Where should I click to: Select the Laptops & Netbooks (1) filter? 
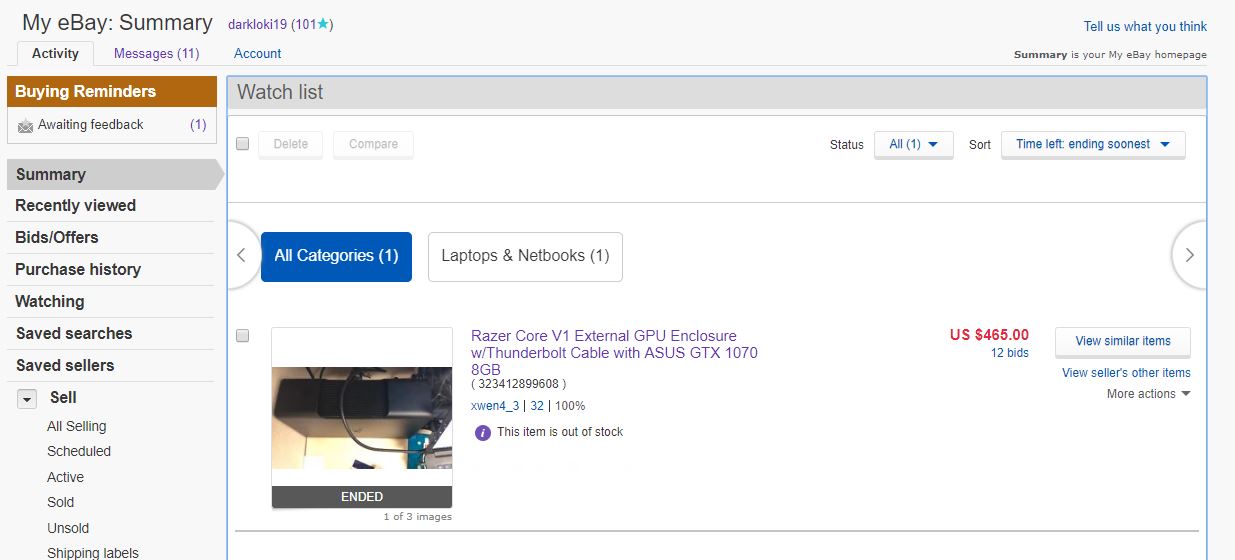pos(525,256)
